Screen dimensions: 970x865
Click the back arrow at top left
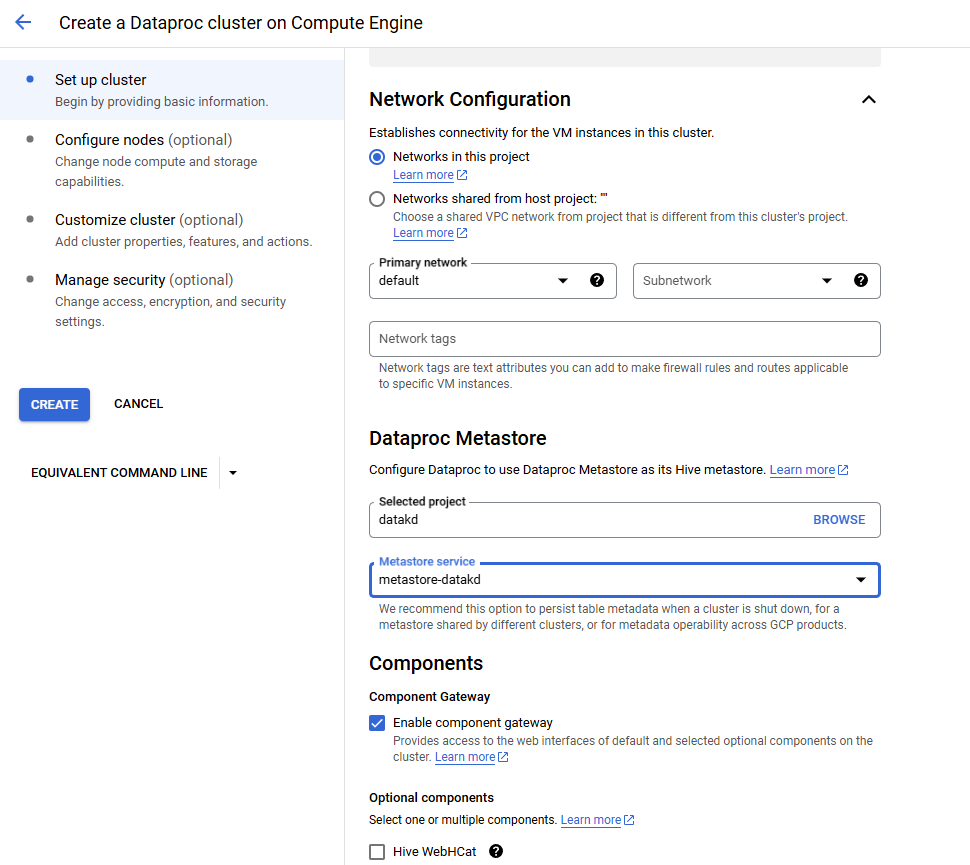22,22
